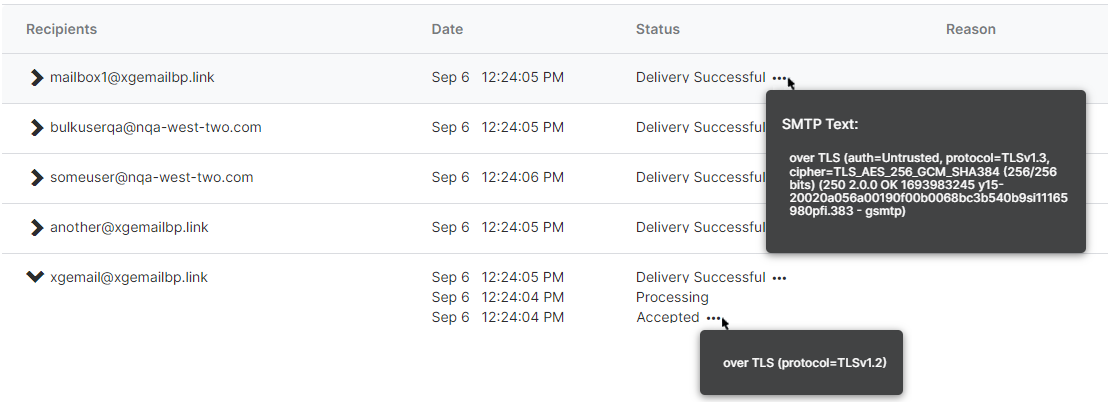
Task: Select recipient bulkuserqa@nqa-west-two.com
Action: (x=155, y=128)
